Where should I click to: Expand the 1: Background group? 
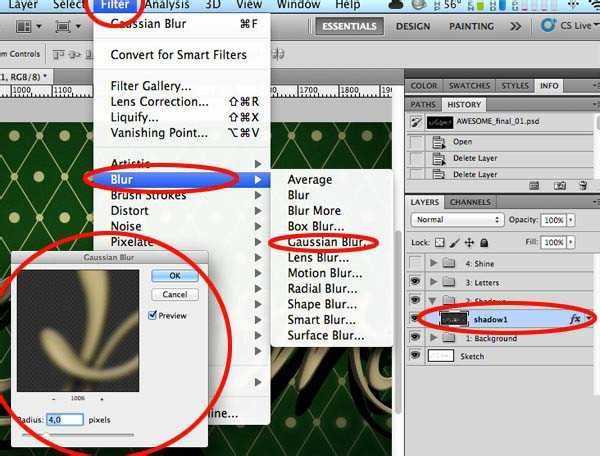(x=433, y=337)
